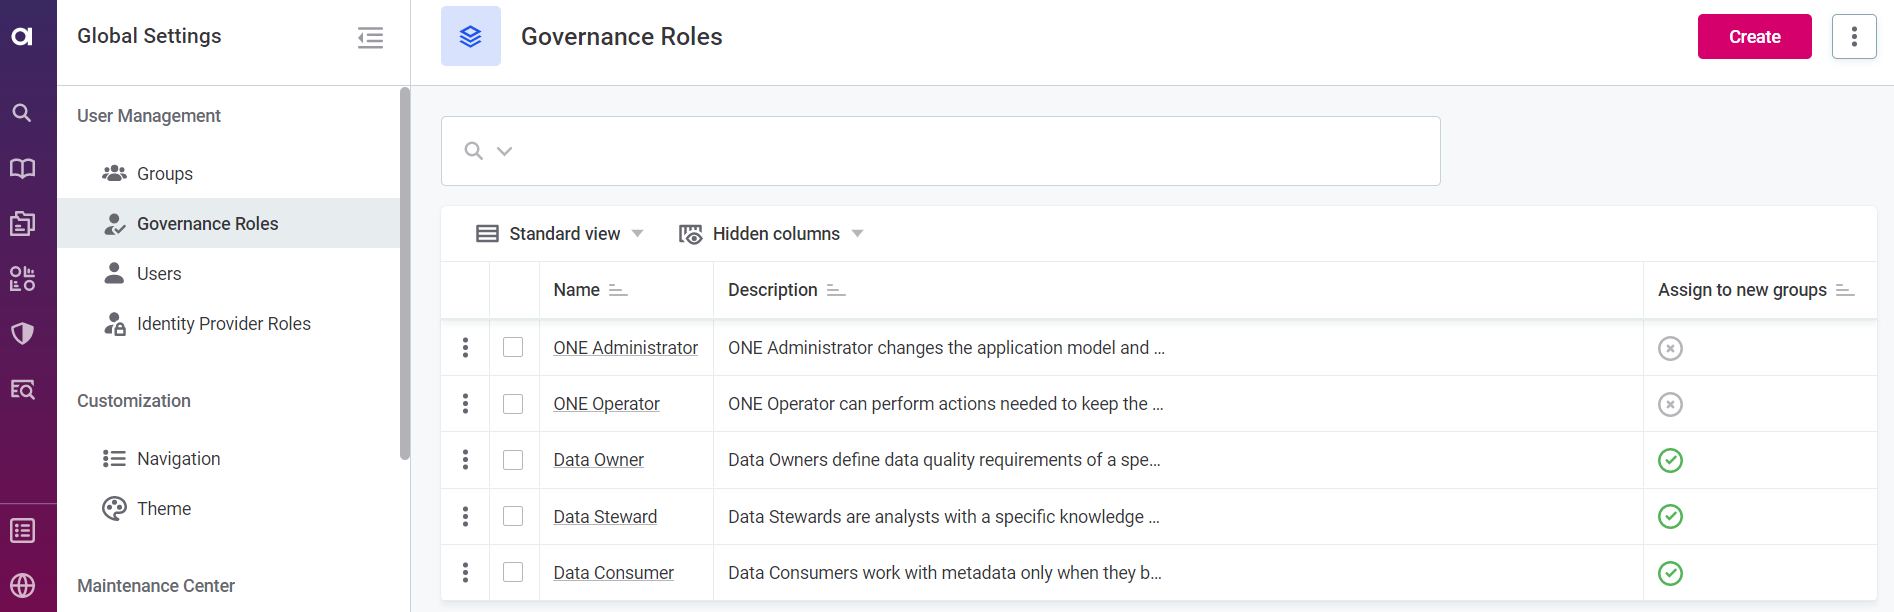Check the Data Consumer row checkbox
Image resolution: width=1894 pixels, height=612 pixels.
tap(513, 572)
